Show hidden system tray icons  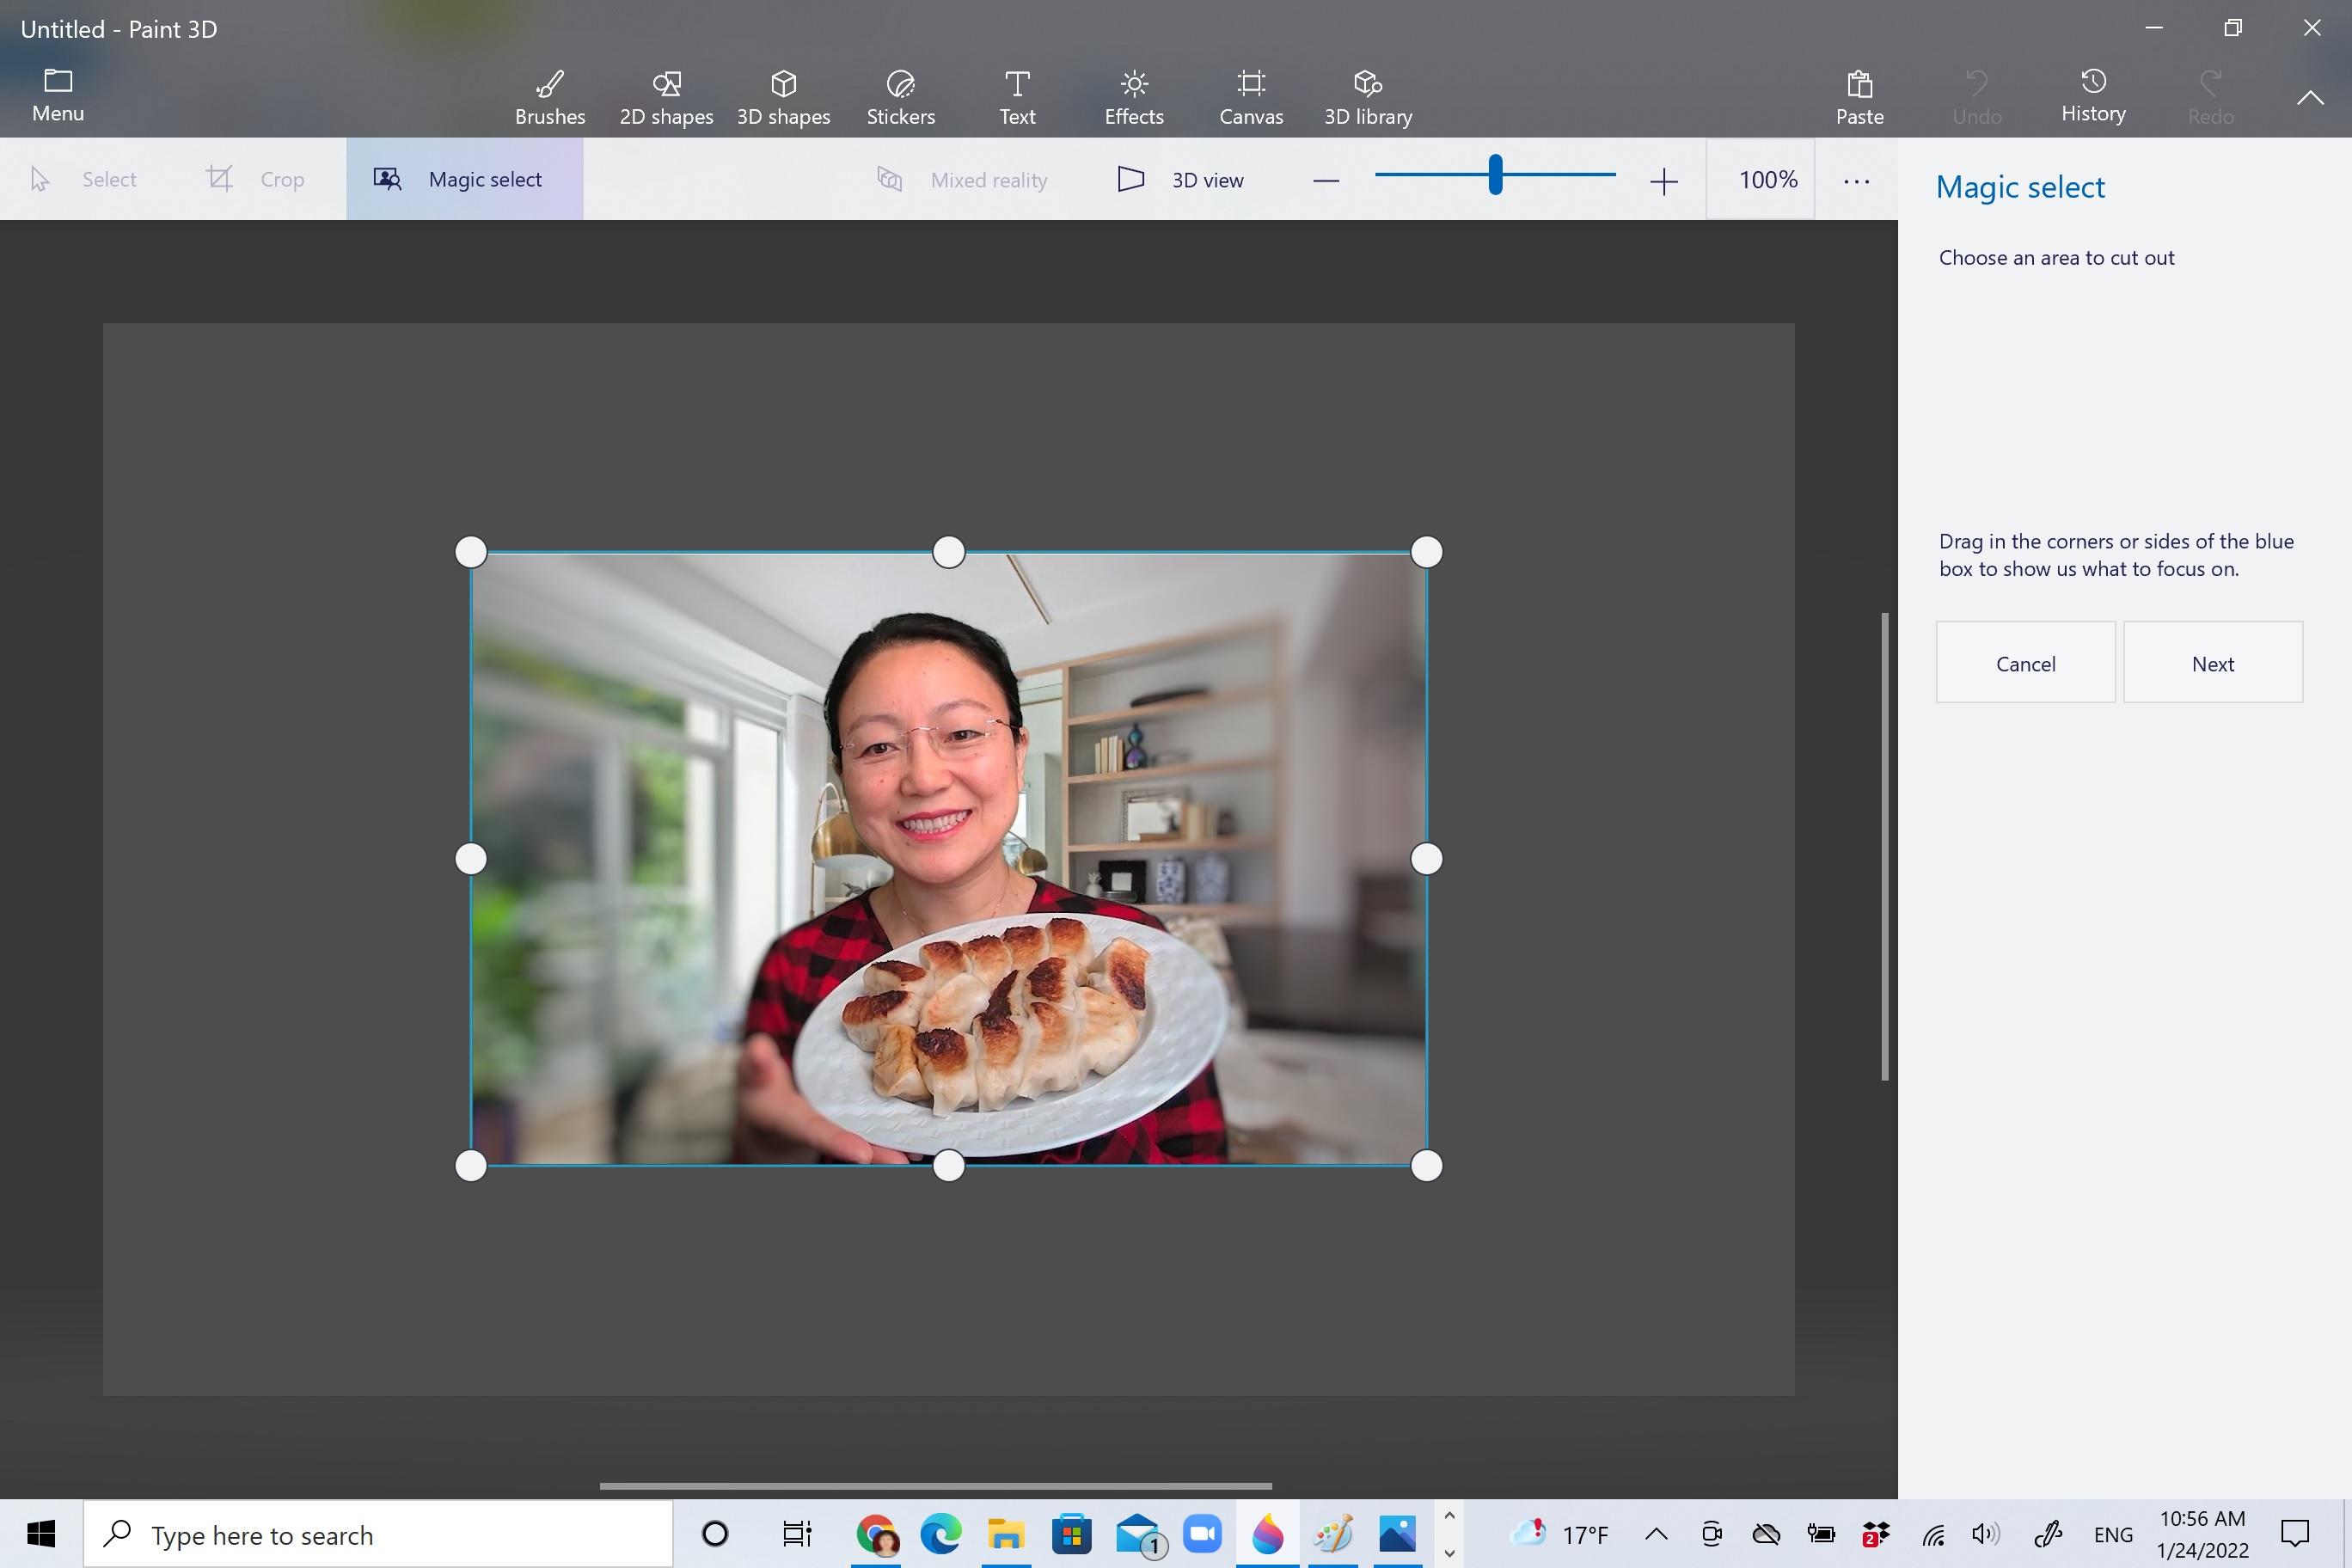click(1655, 1533)
